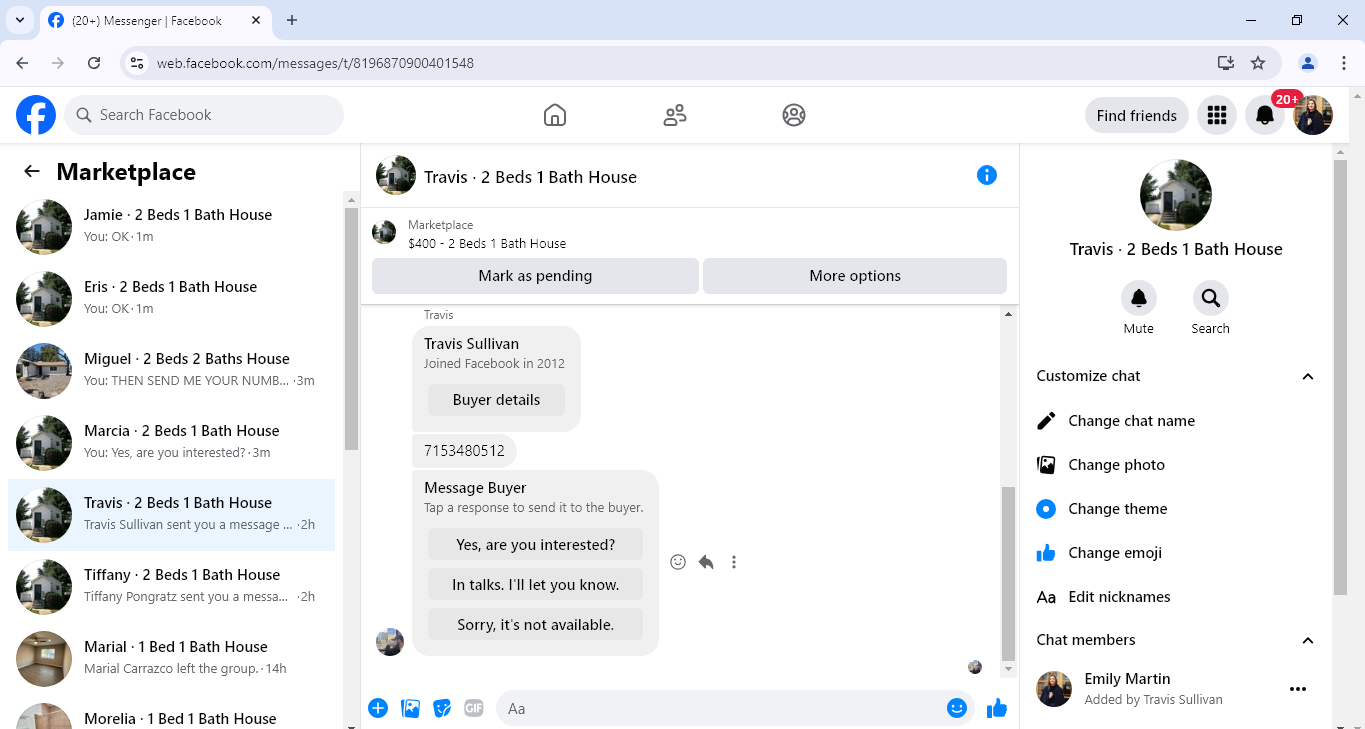Screen dimensions: 1365x729
Task: Click the Chrome profile avatar icon
Action: point(1308,63)
